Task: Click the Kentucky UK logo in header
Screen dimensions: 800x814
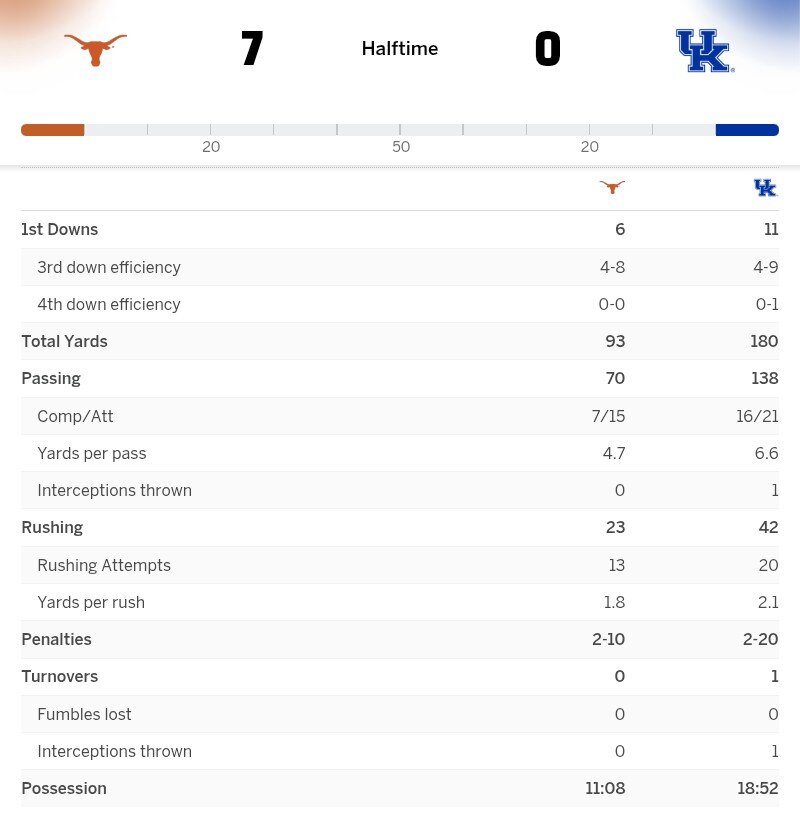Action: coord(704,50)
